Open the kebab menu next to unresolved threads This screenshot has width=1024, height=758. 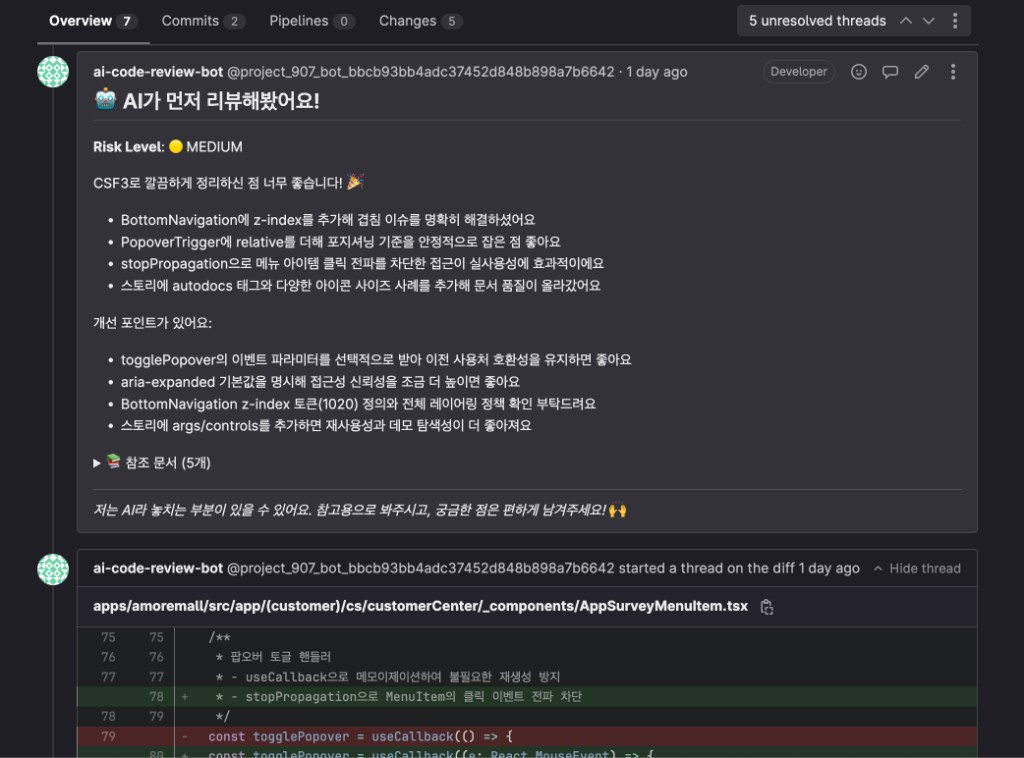957,20
